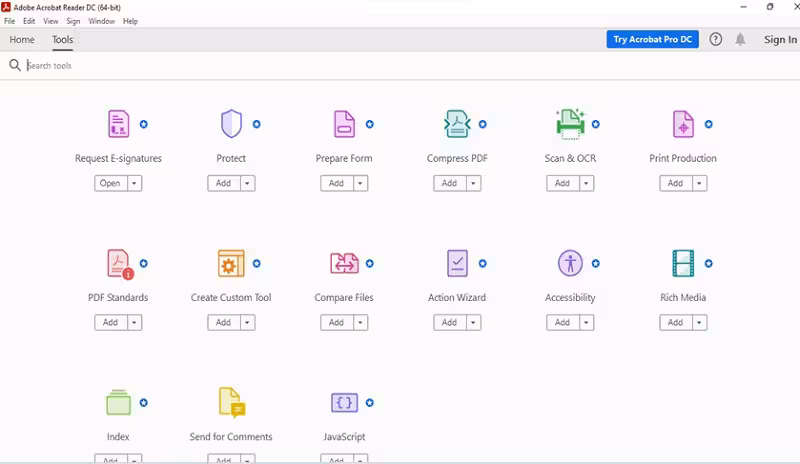The height and width of the screenshot is (464, 800).
Task: Open the Sign menu
Action: 73,21
